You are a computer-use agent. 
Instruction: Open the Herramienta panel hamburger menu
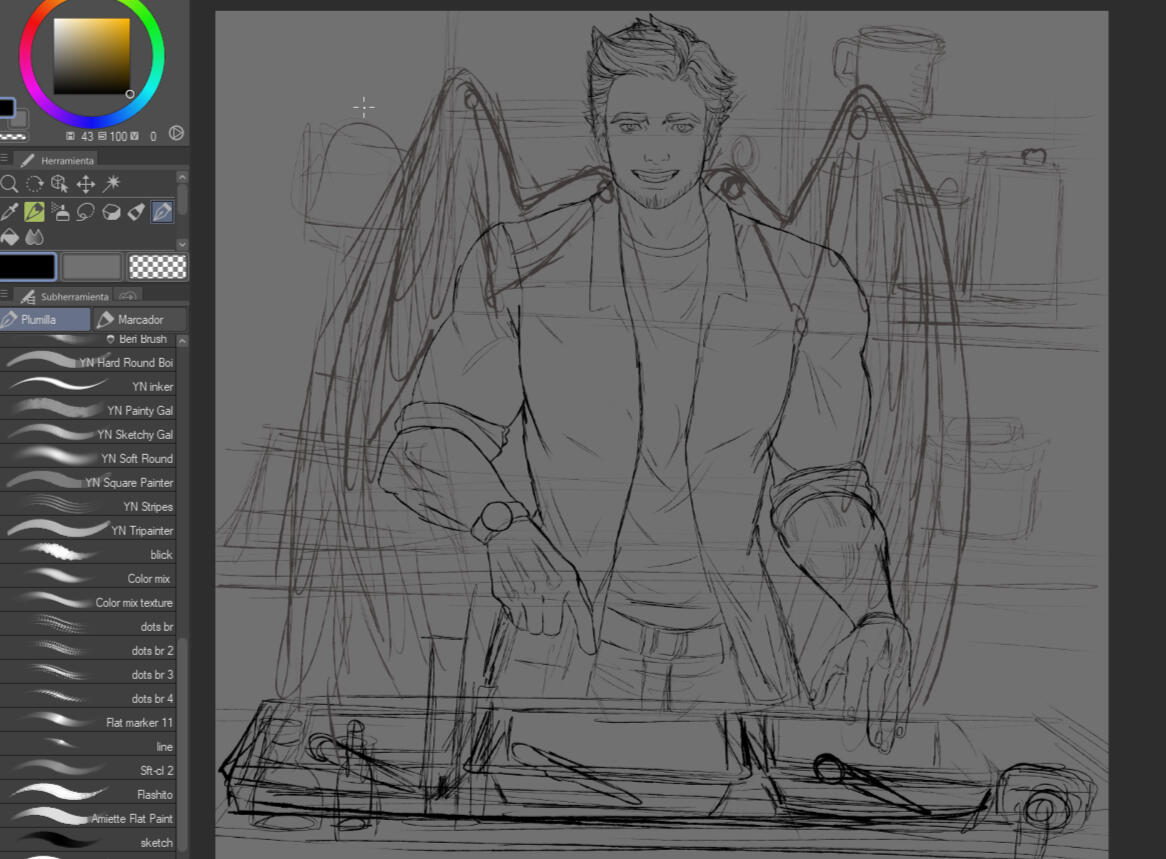5,159
